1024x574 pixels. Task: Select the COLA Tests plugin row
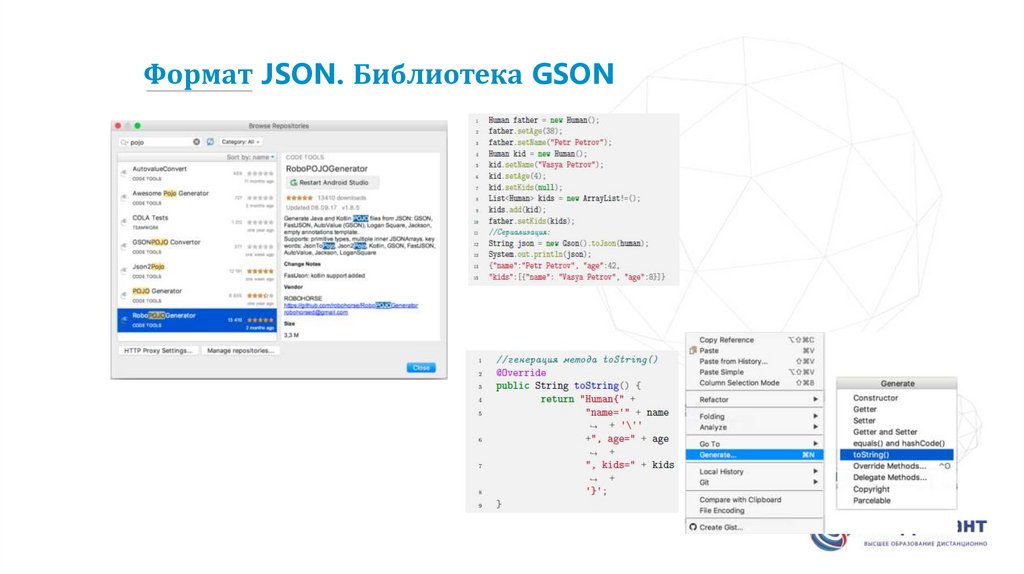click(x=197, y=222)
